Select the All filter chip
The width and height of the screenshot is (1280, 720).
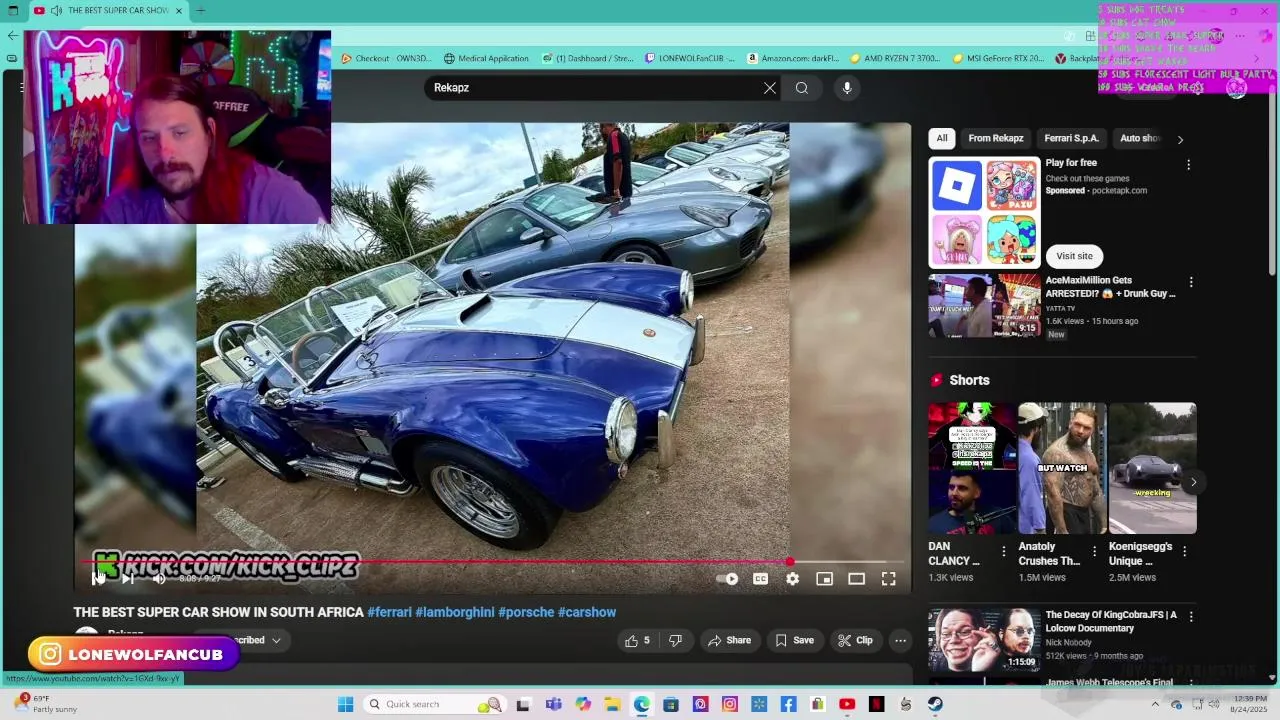click(x=942, y=138)
